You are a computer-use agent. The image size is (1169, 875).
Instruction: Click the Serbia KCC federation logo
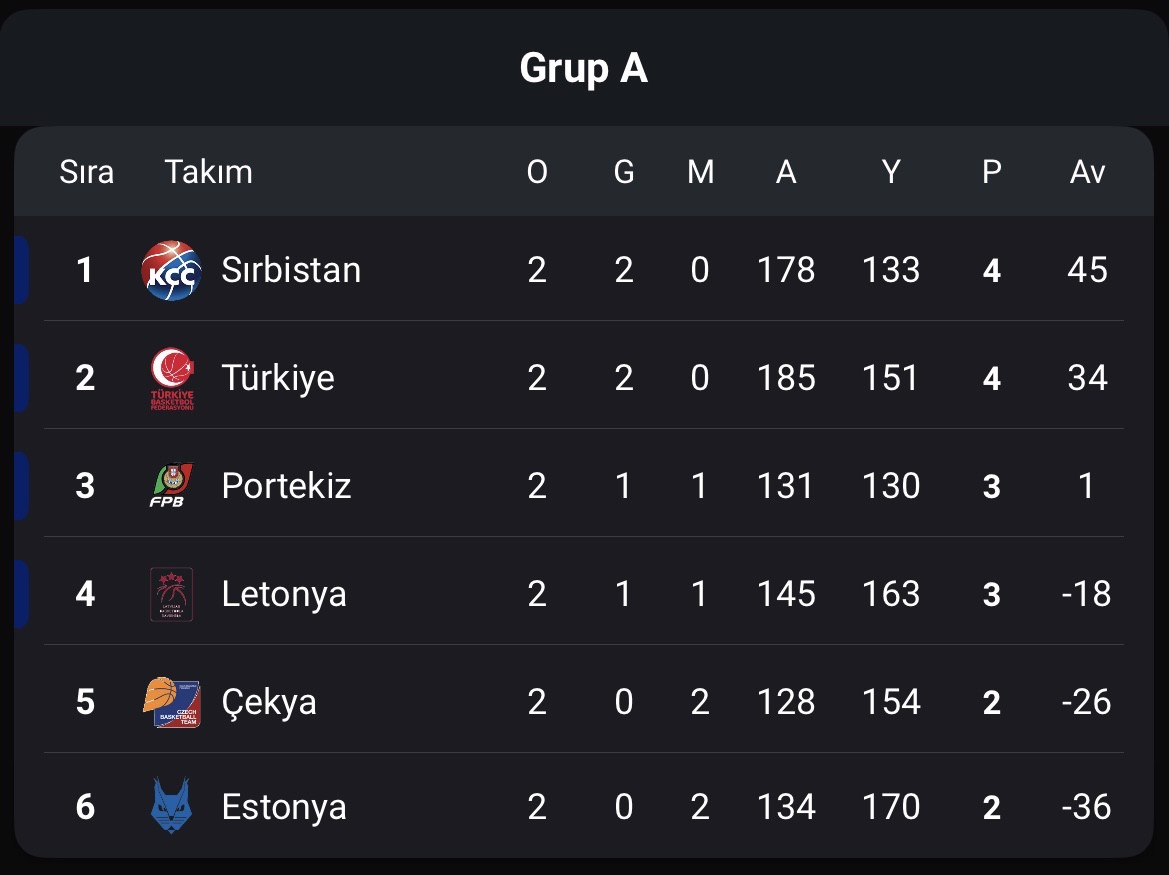[171, 270]
